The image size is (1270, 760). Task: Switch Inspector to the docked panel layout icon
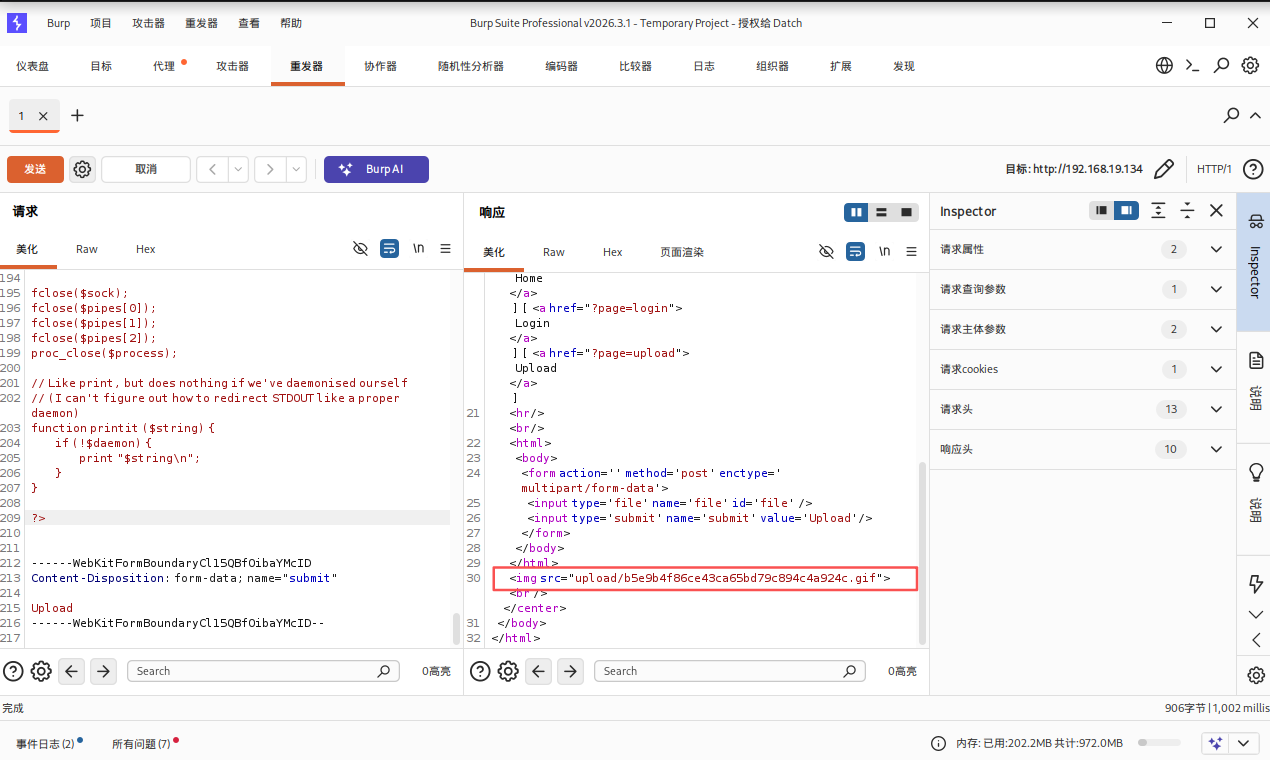1126,211
